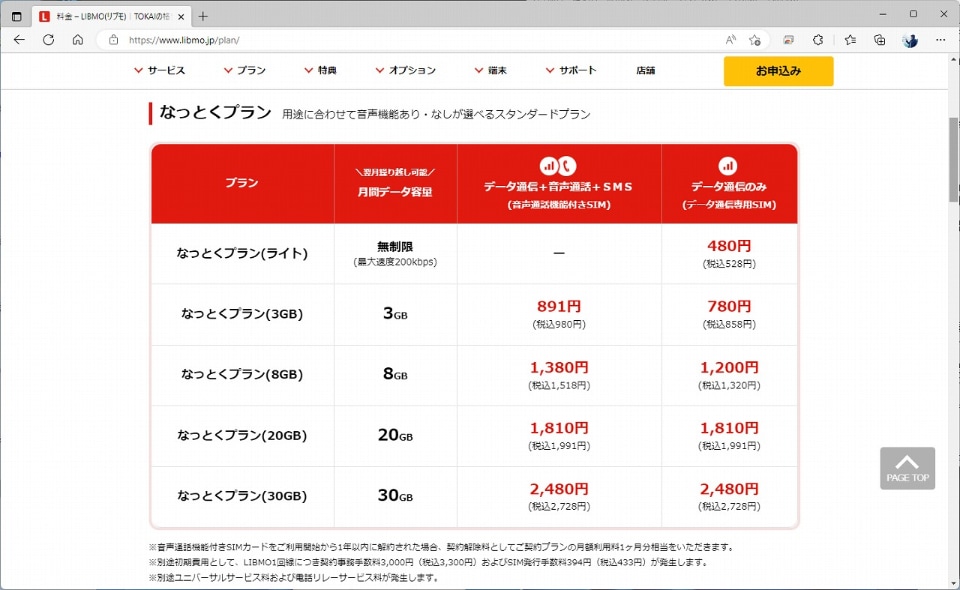
Task: Click the new tab plus icon
Action: (203, 14)
